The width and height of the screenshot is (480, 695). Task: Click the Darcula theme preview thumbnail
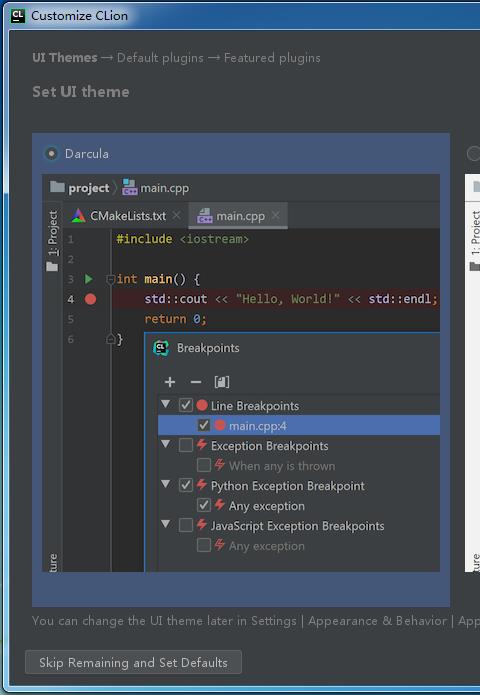(241, 373)
